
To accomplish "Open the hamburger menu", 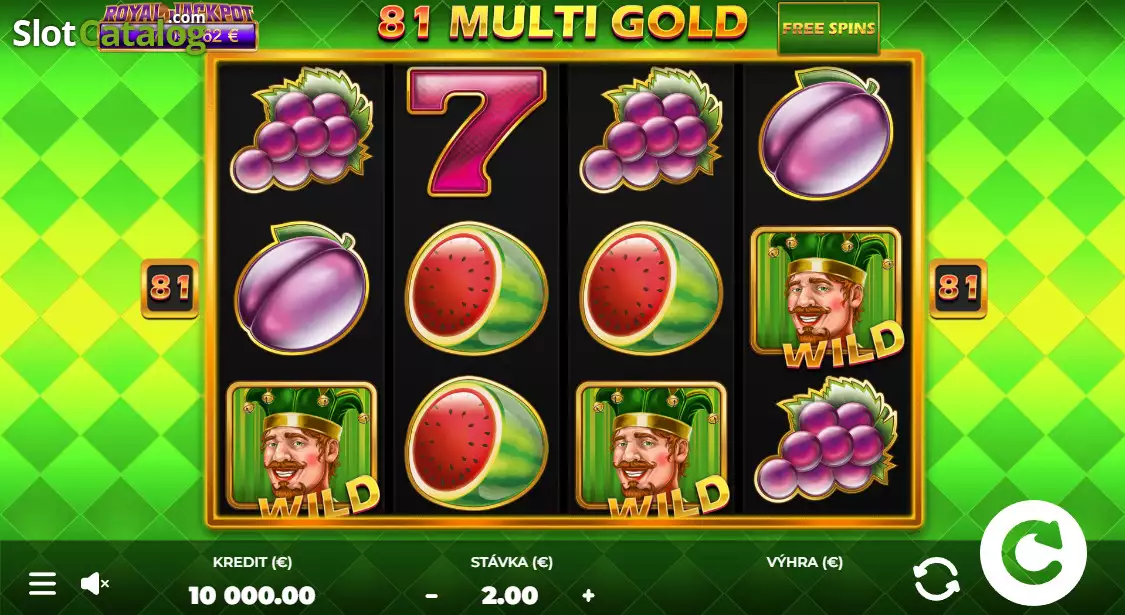I will (x=42, y=584).
